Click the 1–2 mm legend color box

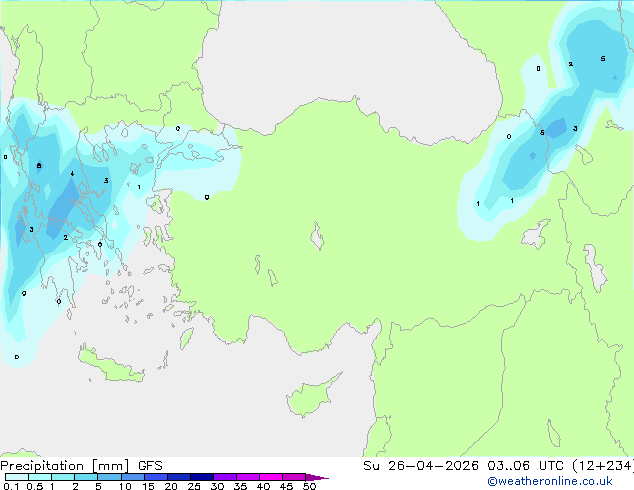point(63,477)
